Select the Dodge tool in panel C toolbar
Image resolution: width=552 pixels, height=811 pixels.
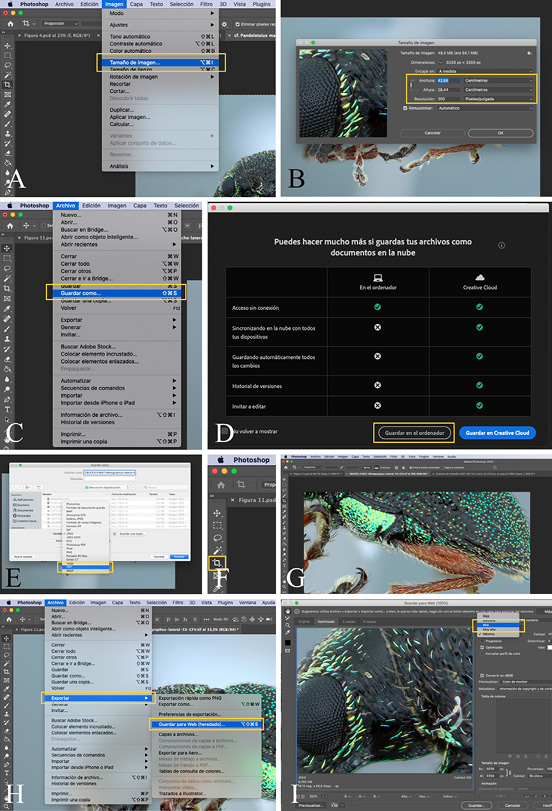tap(8, 389)
